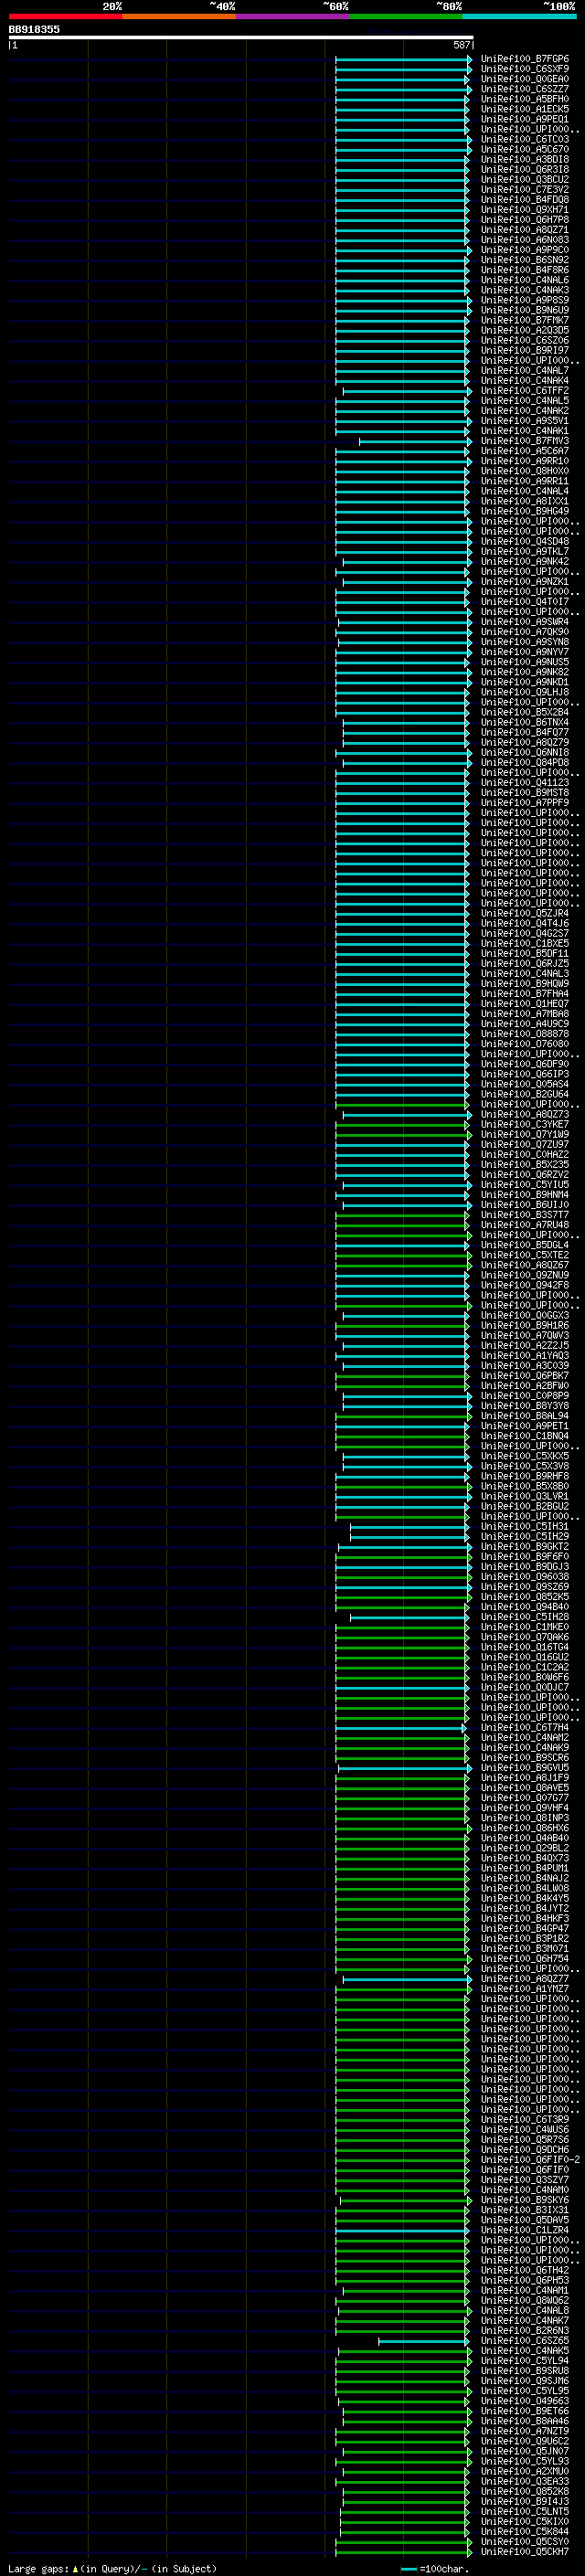Viewport: 585px width, 2576px height.
Task: Select the UniRef100_A1YAQ3 label
Action: 524,1356
